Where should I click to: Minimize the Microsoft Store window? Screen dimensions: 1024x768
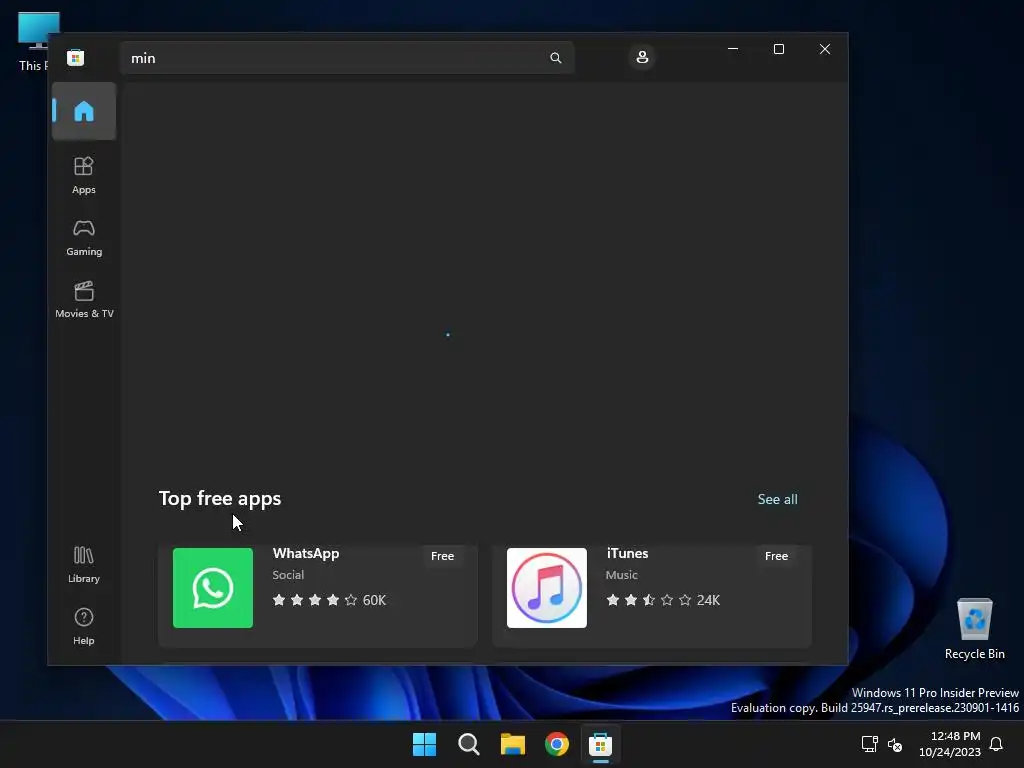[733, 49]
